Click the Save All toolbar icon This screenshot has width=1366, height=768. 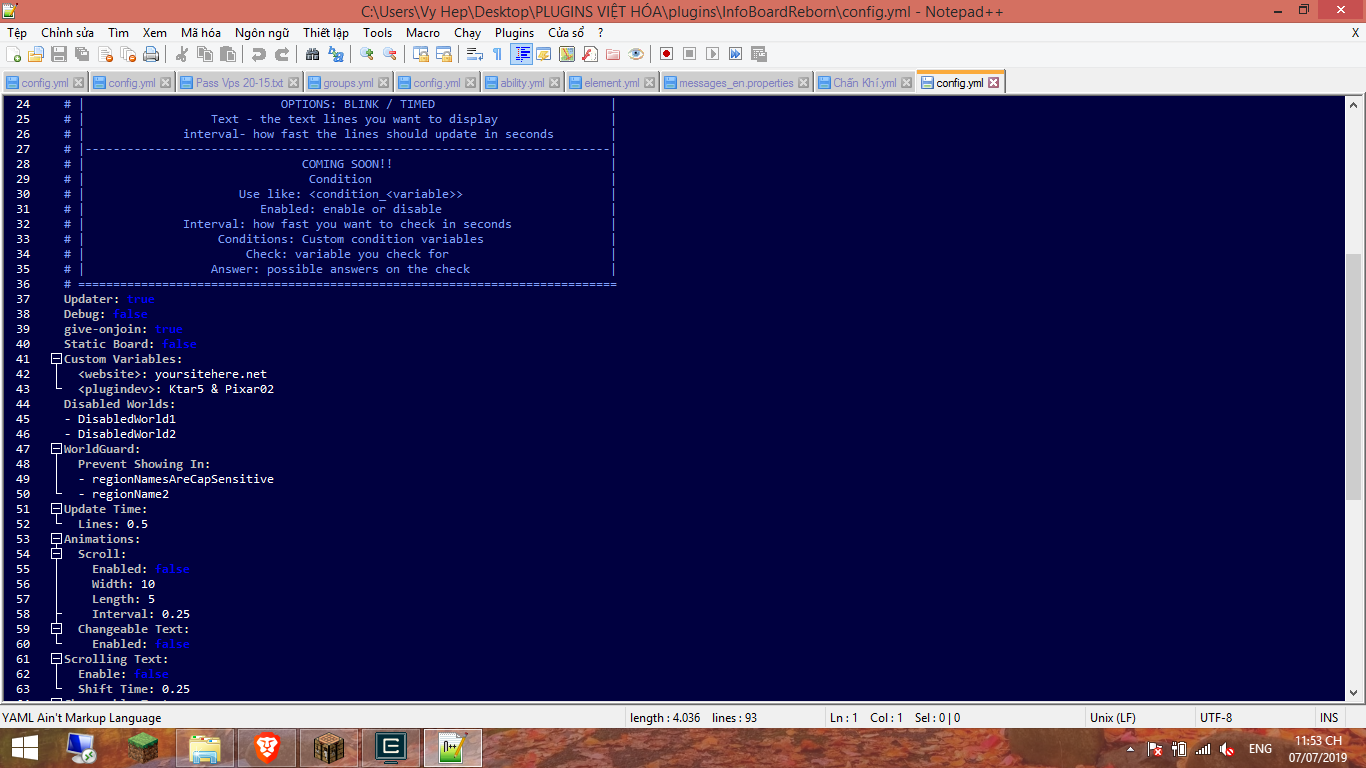(82, 54)
